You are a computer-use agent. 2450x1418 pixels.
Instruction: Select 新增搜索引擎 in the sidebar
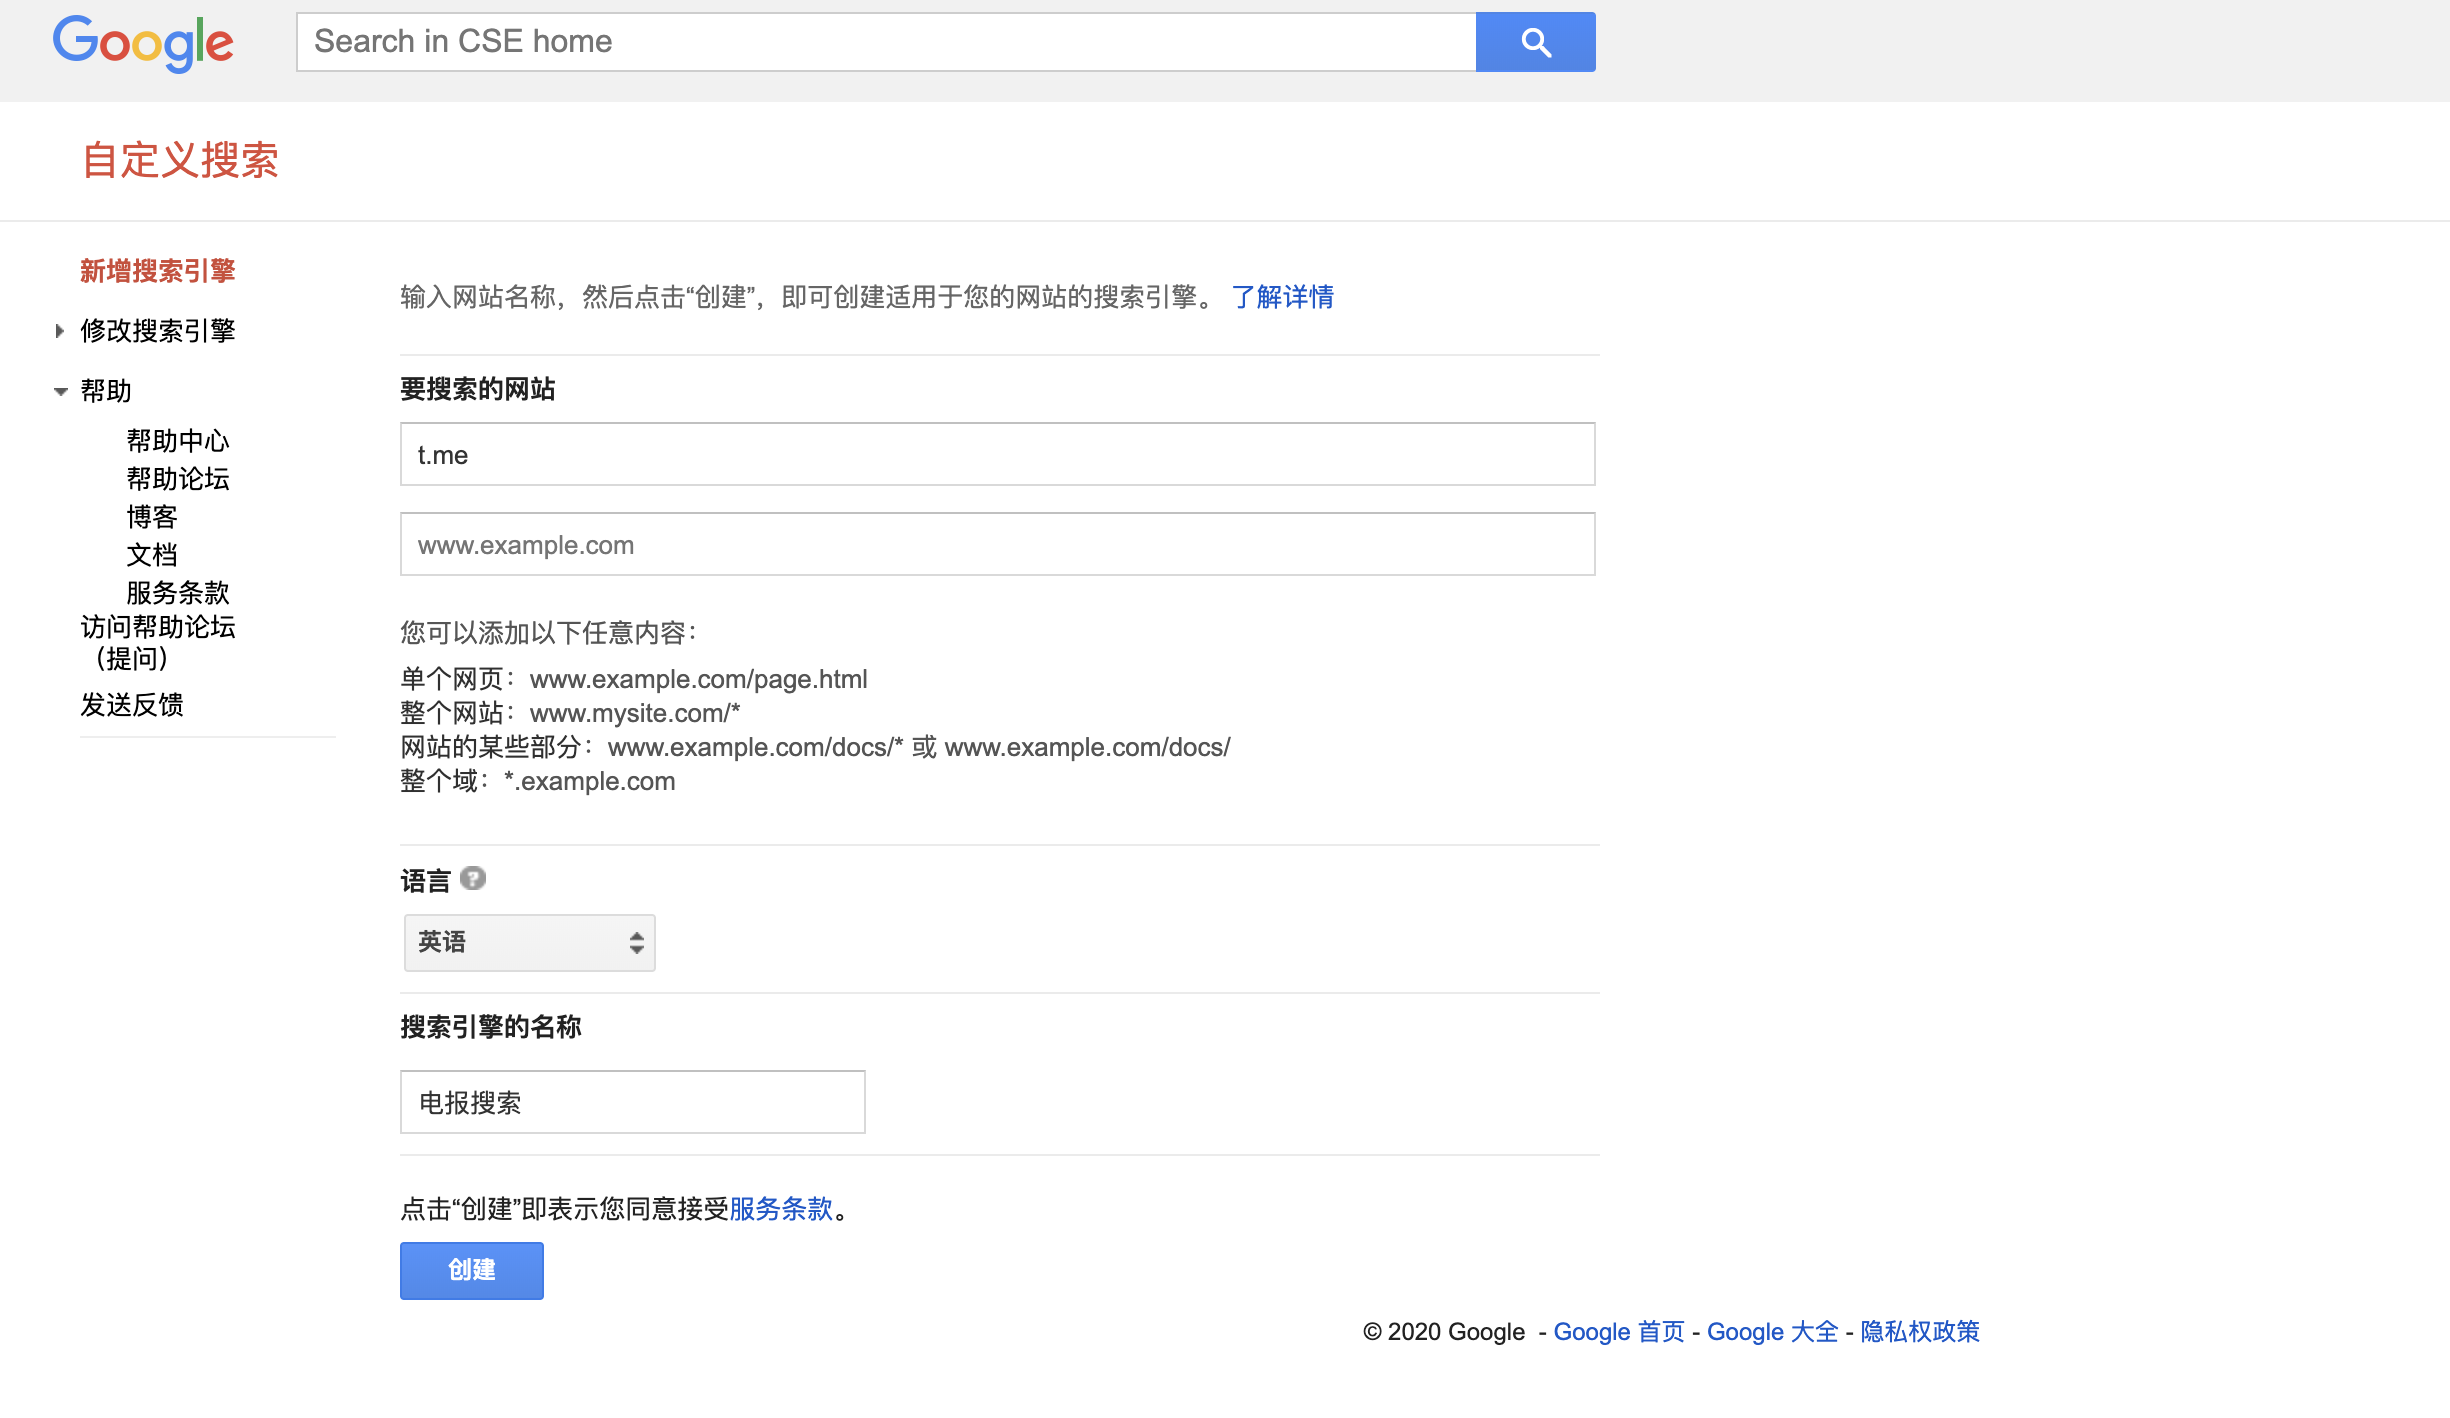click(158, 271)
